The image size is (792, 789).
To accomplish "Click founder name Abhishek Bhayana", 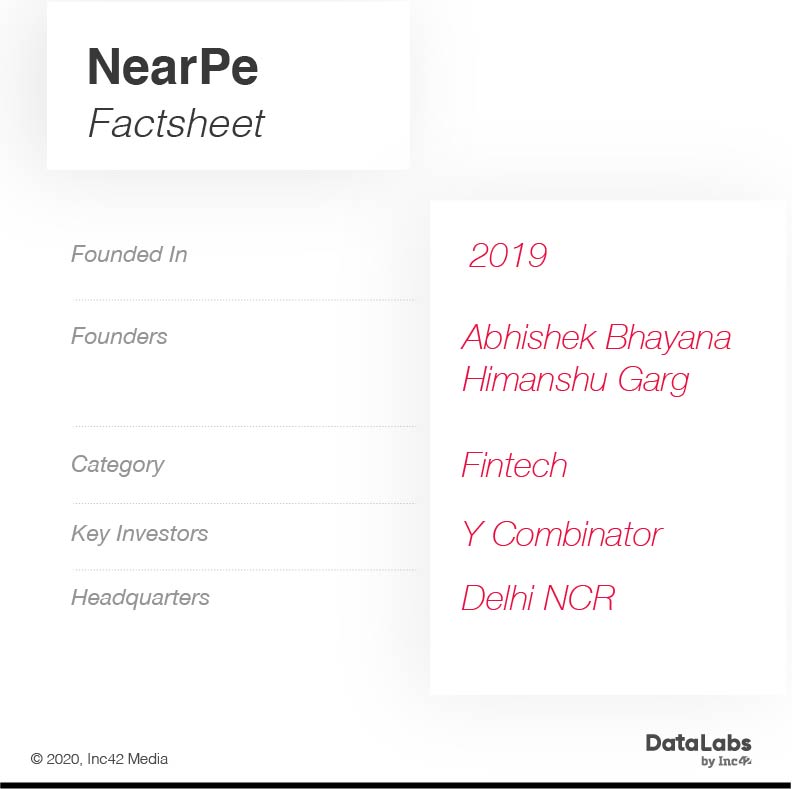I will pyautogui.click(x=596, y=338).
